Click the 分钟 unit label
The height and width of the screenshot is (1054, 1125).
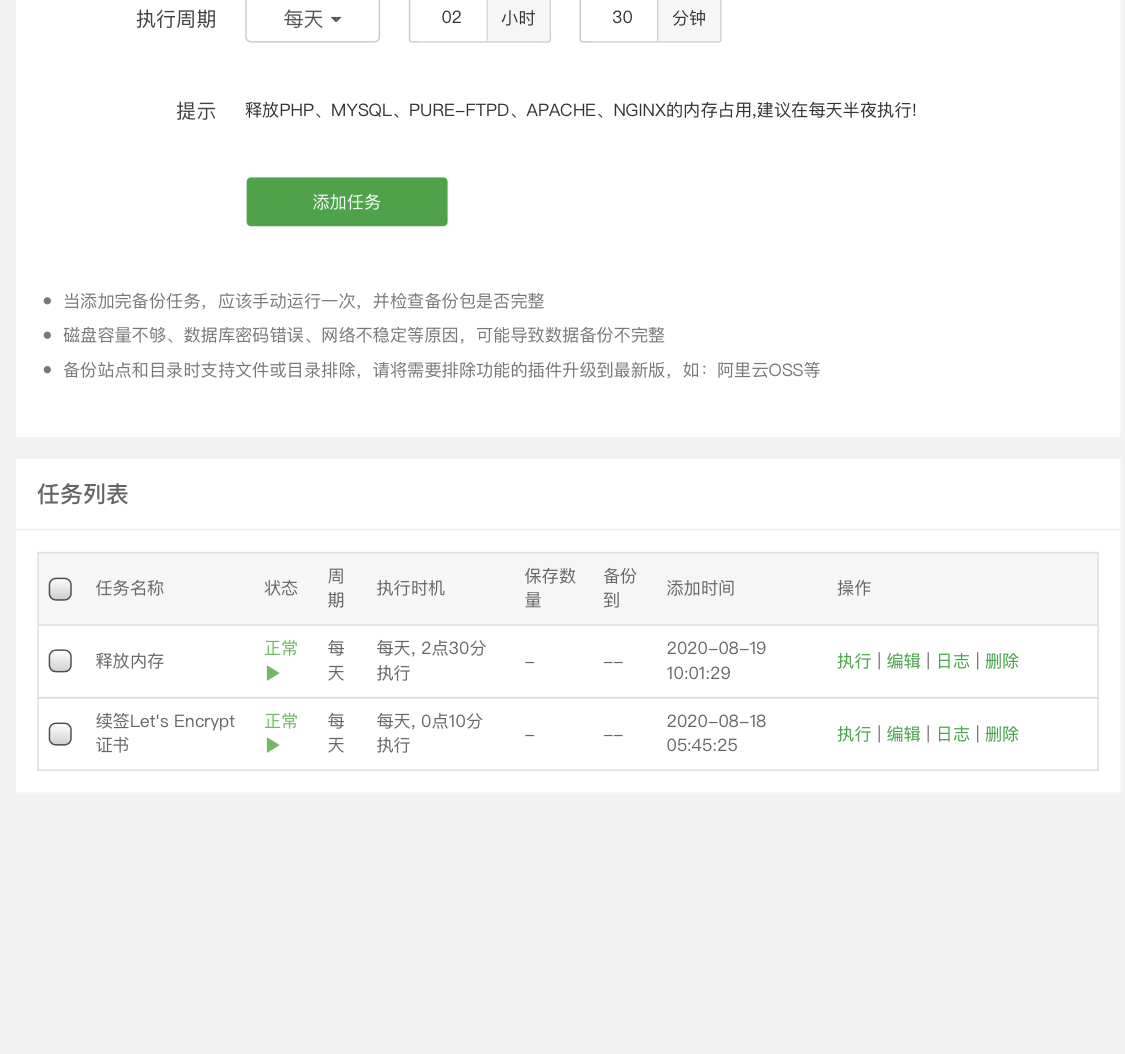689,18
